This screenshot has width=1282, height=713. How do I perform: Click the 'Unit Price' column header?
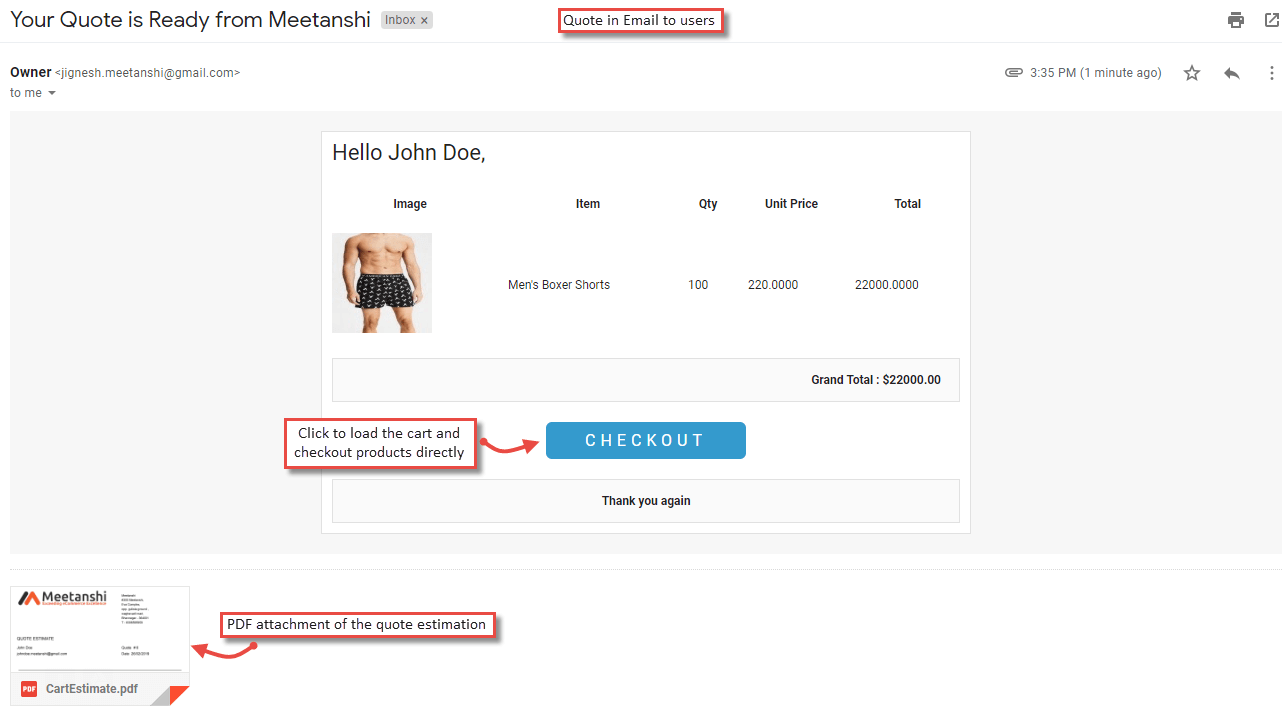[x=792, y=204]
